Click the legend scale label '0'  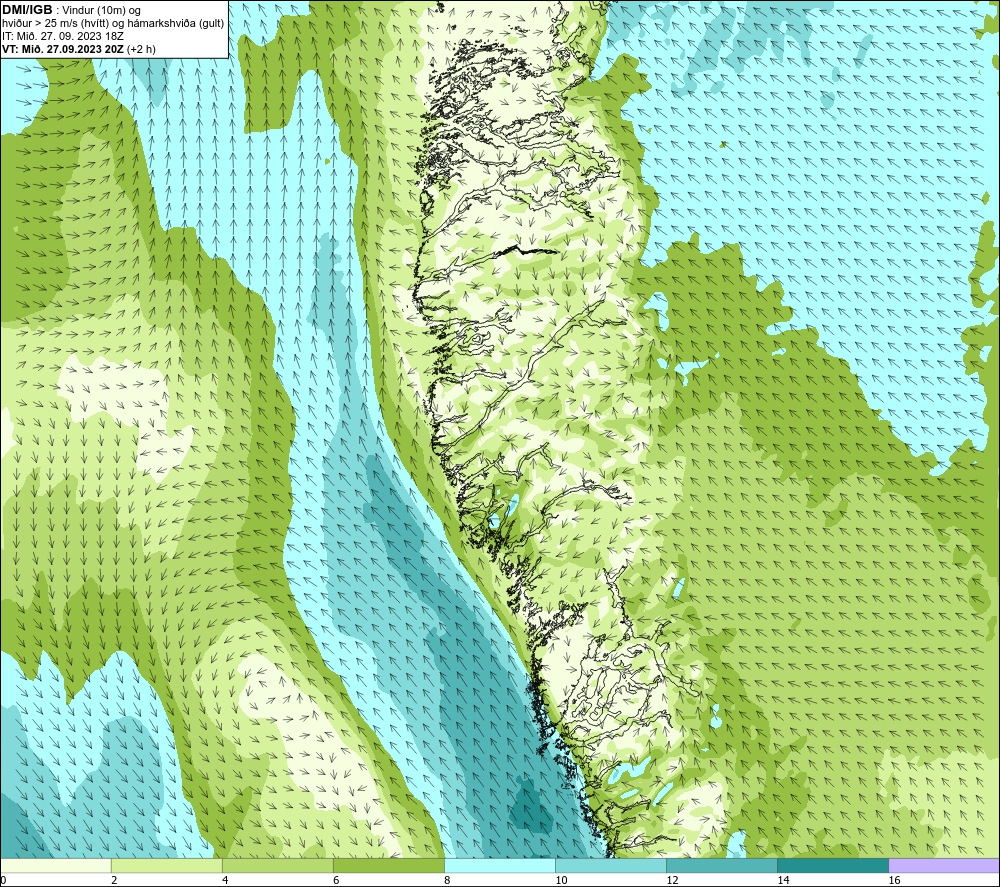pyautogui.click(x=4, y=880)
